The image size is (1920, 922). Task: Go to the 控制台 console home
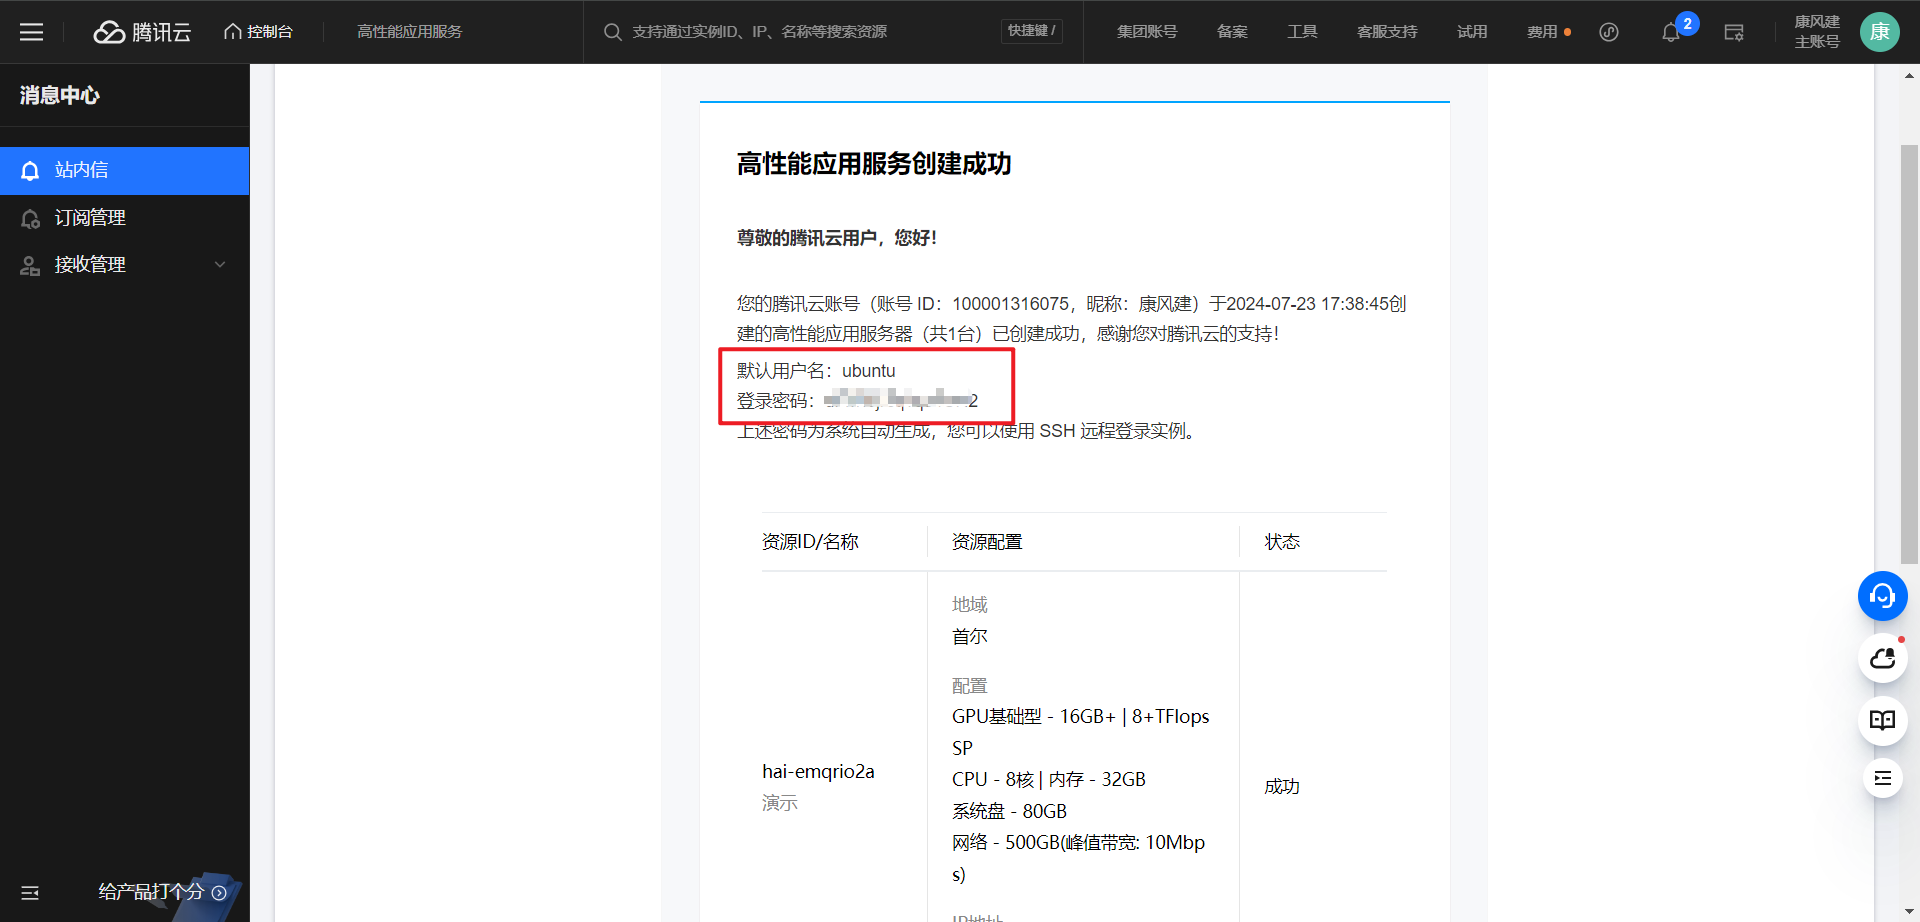coord(258,32)
